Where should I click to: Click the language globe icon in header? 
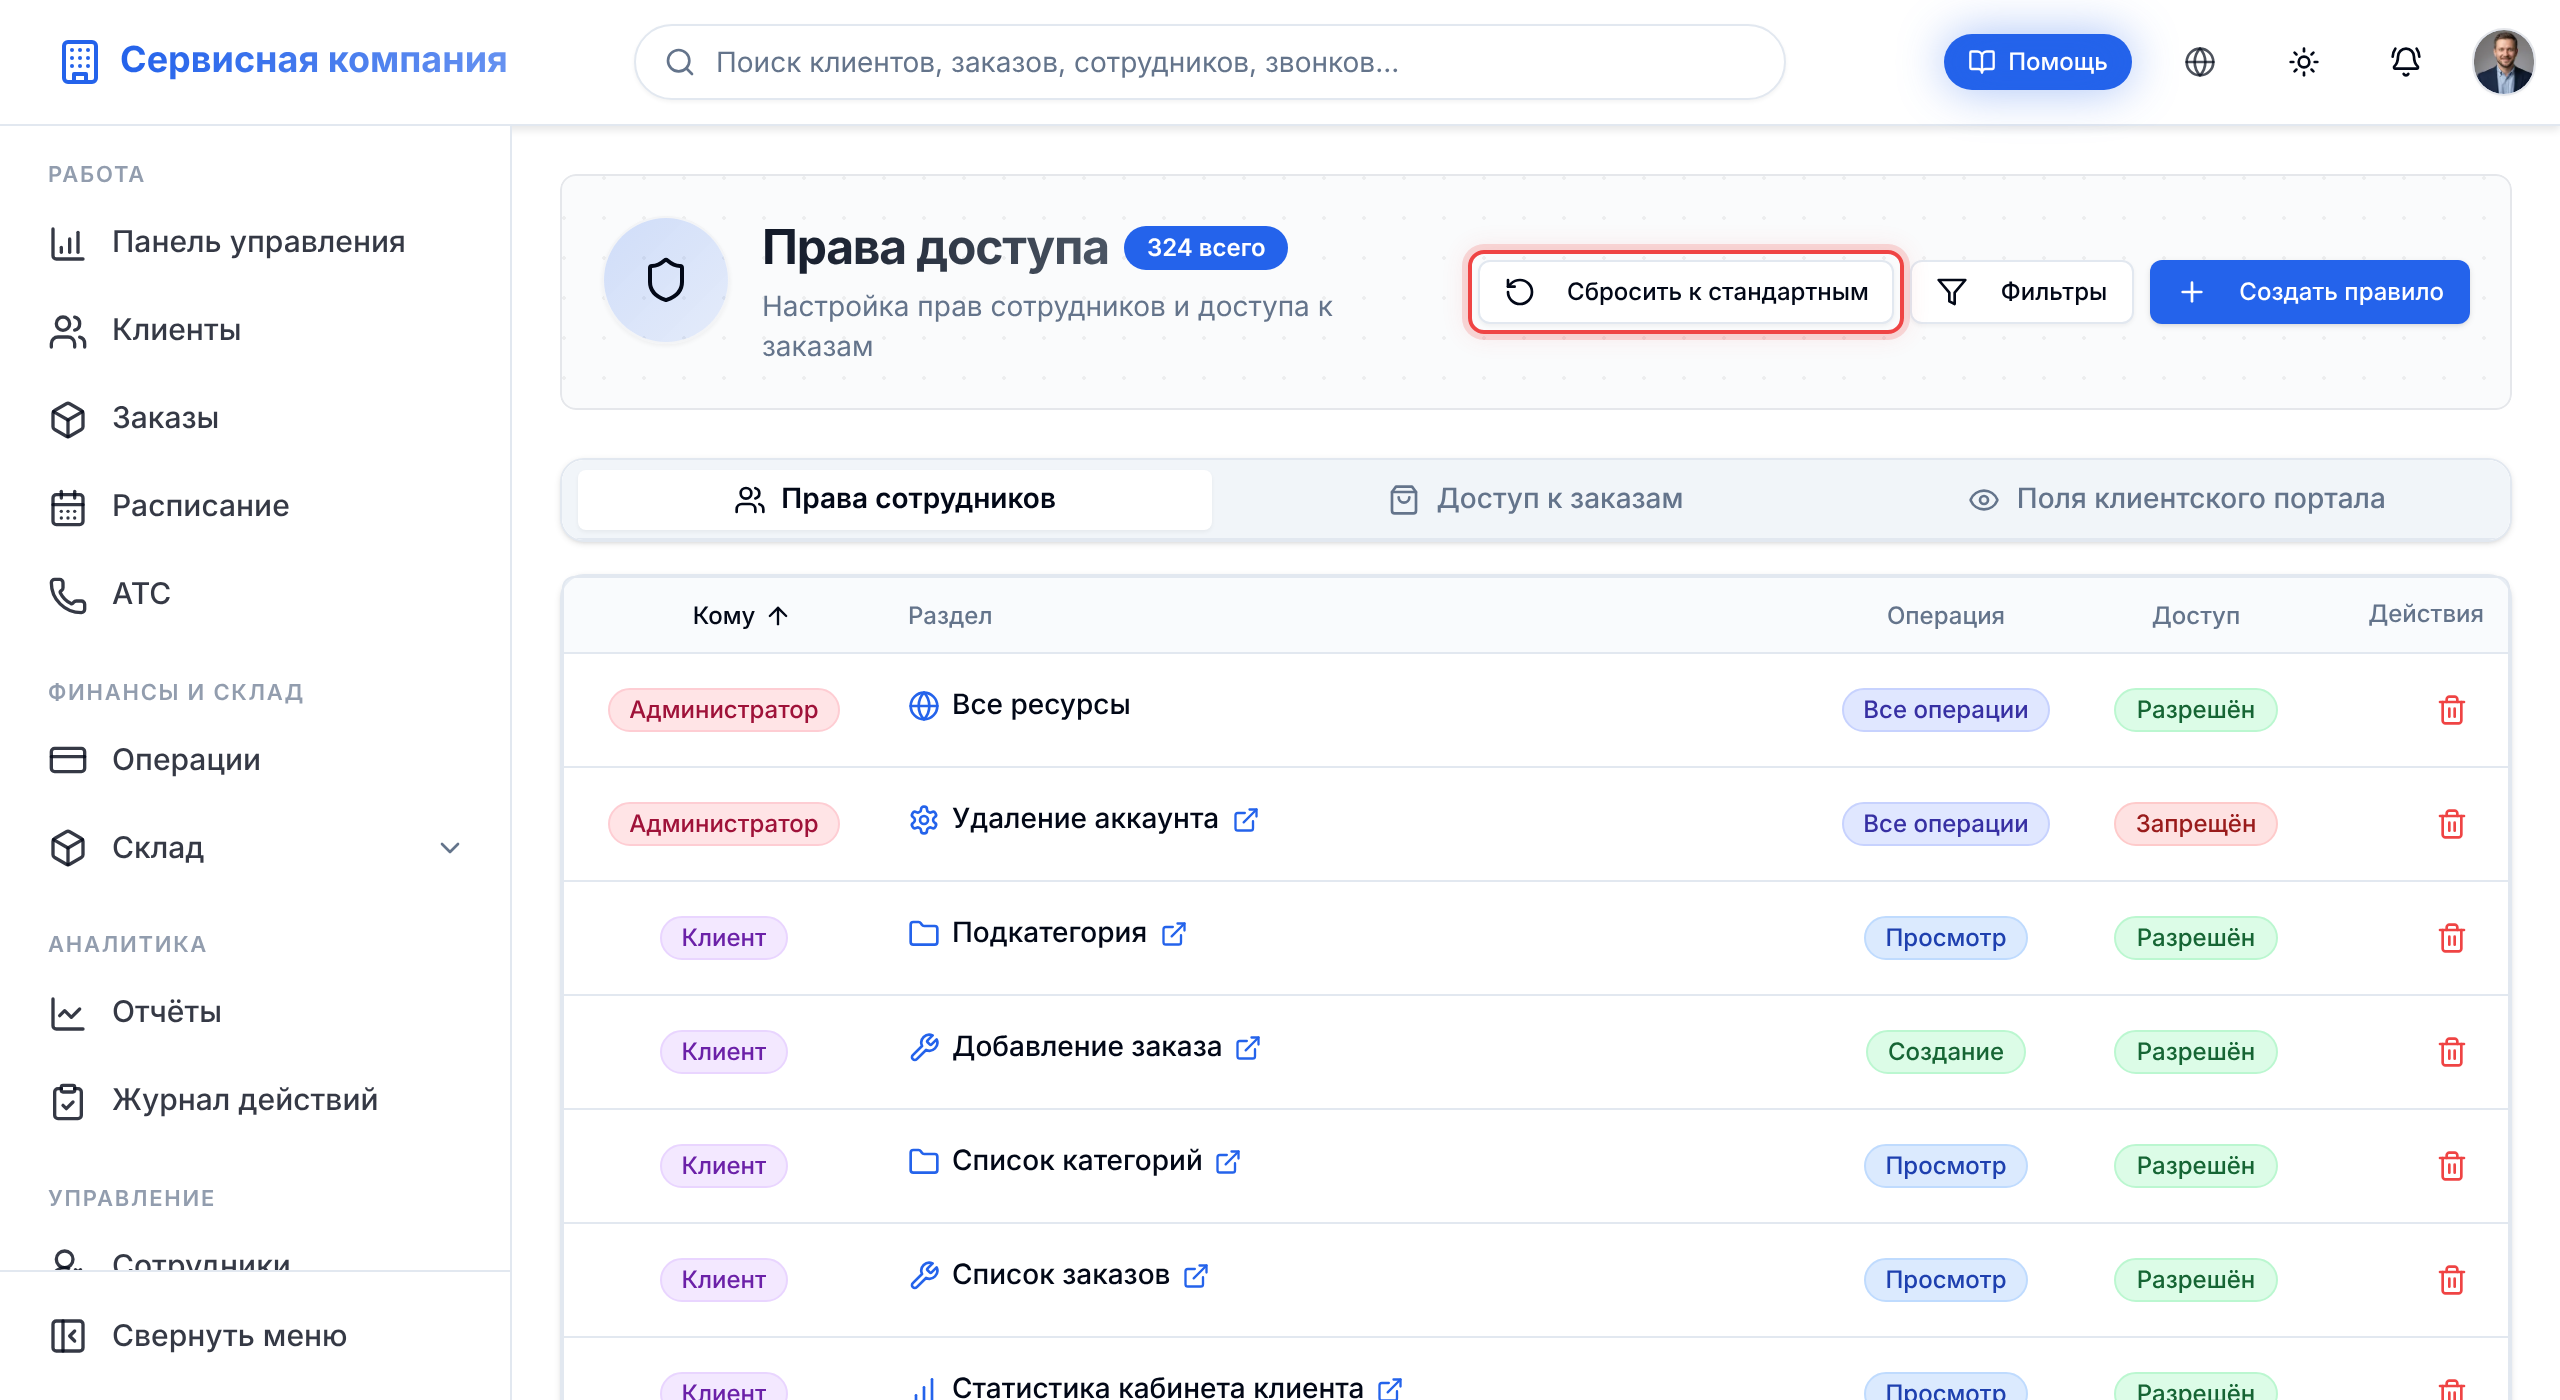click(x=2199, y=62)
